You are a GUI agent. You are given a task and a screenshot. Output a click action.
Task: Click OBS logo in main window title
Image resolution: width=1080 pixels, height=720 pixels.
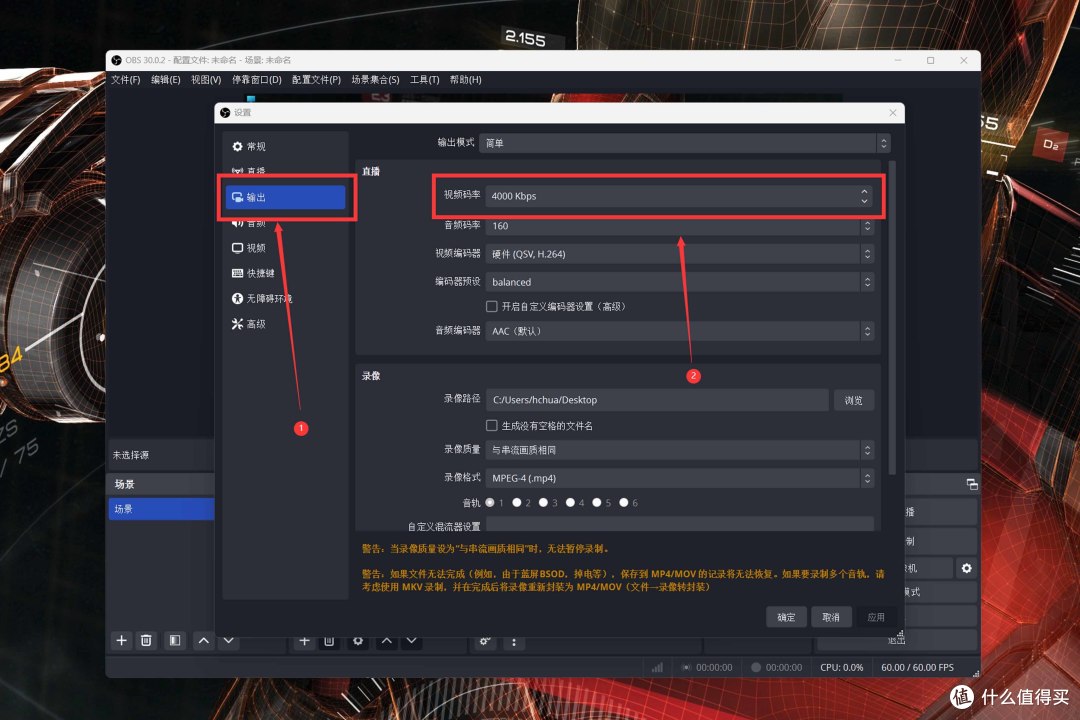[116, 60]
